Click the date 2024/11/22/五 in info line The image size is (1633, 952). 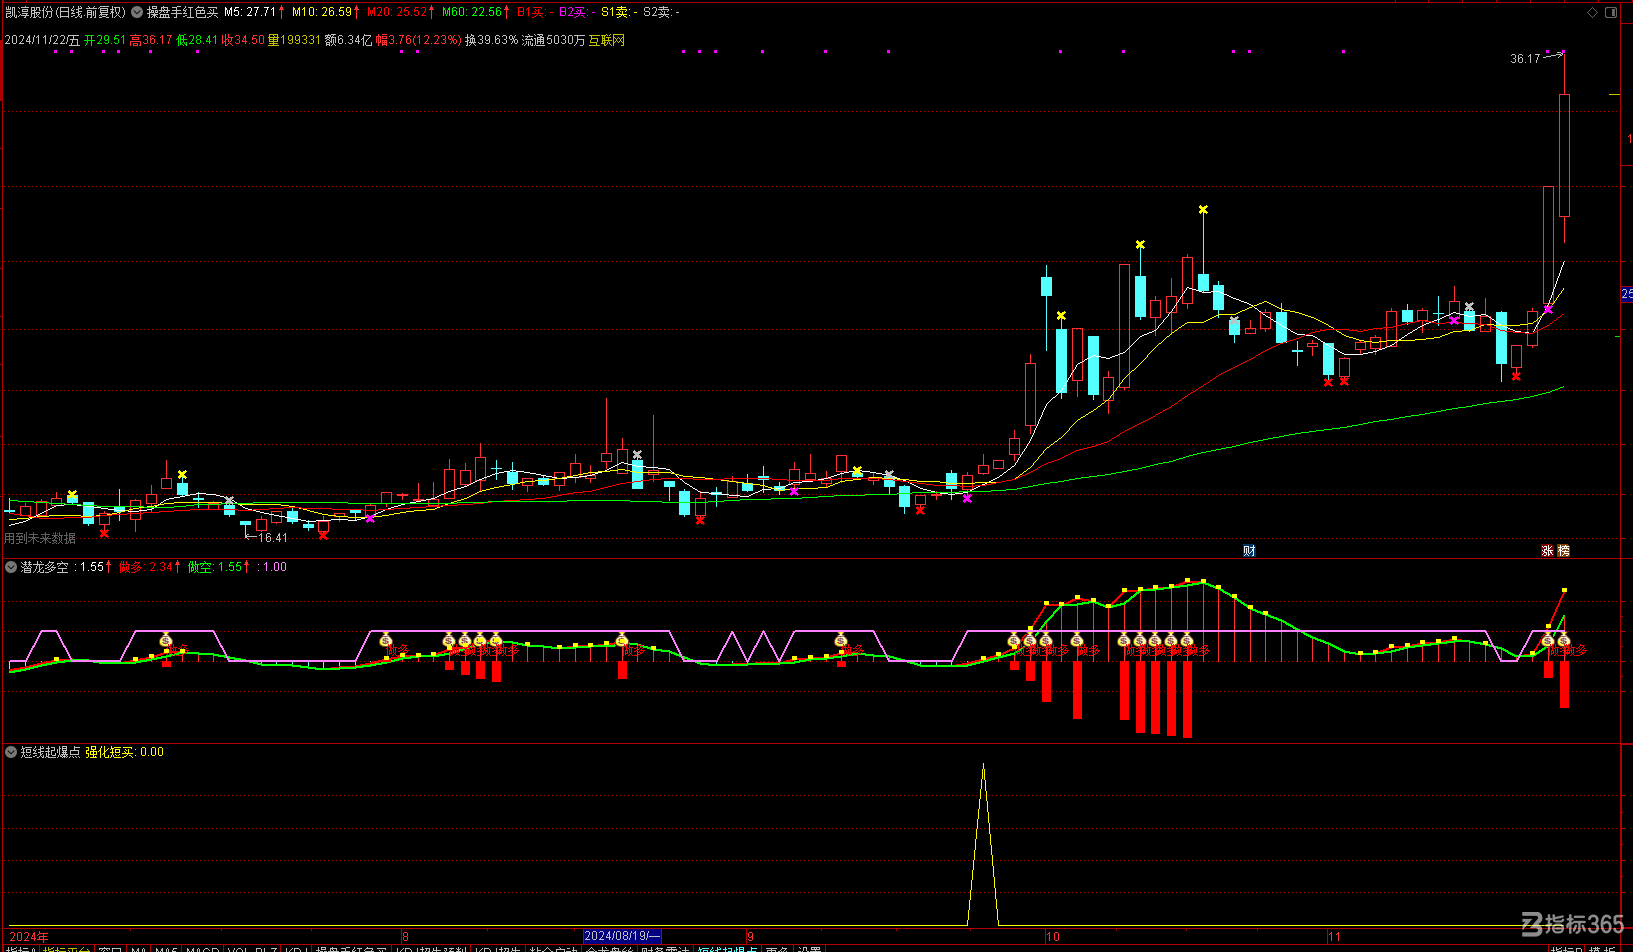[42, 40]
